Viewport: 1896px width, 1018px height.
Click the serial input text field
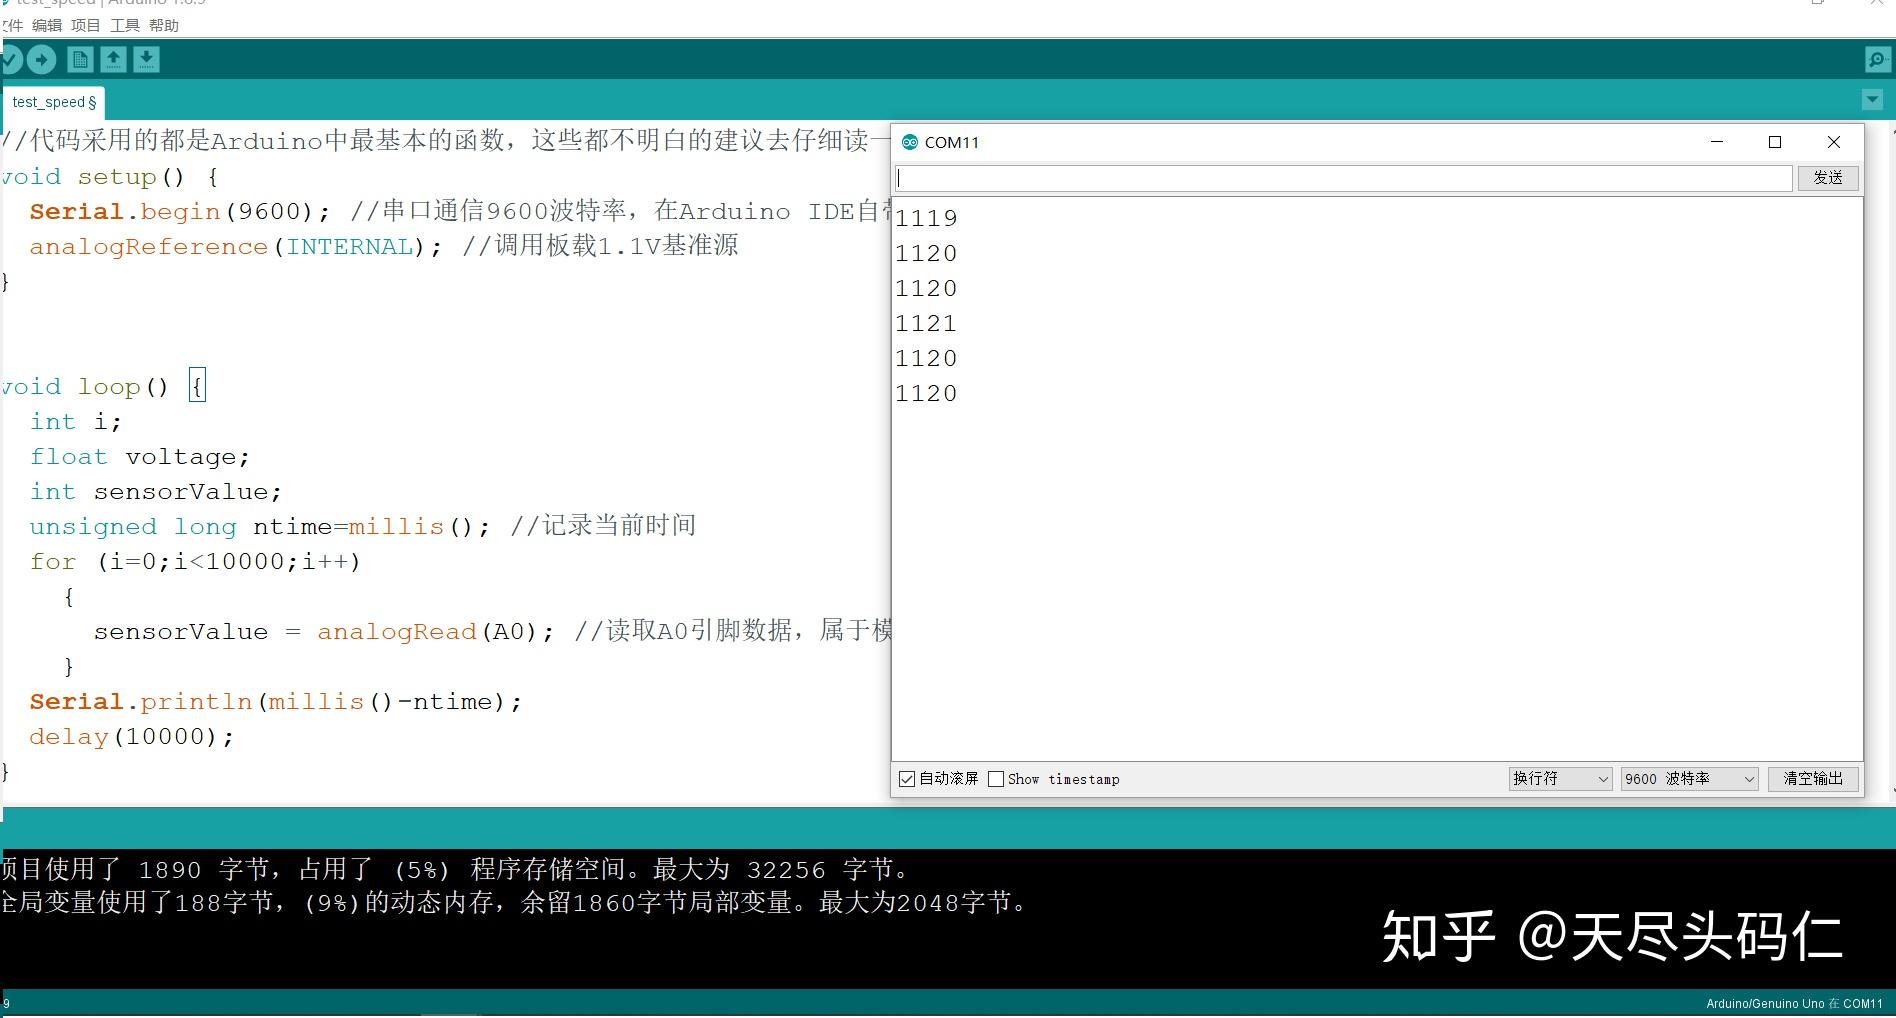(1344, 178)
